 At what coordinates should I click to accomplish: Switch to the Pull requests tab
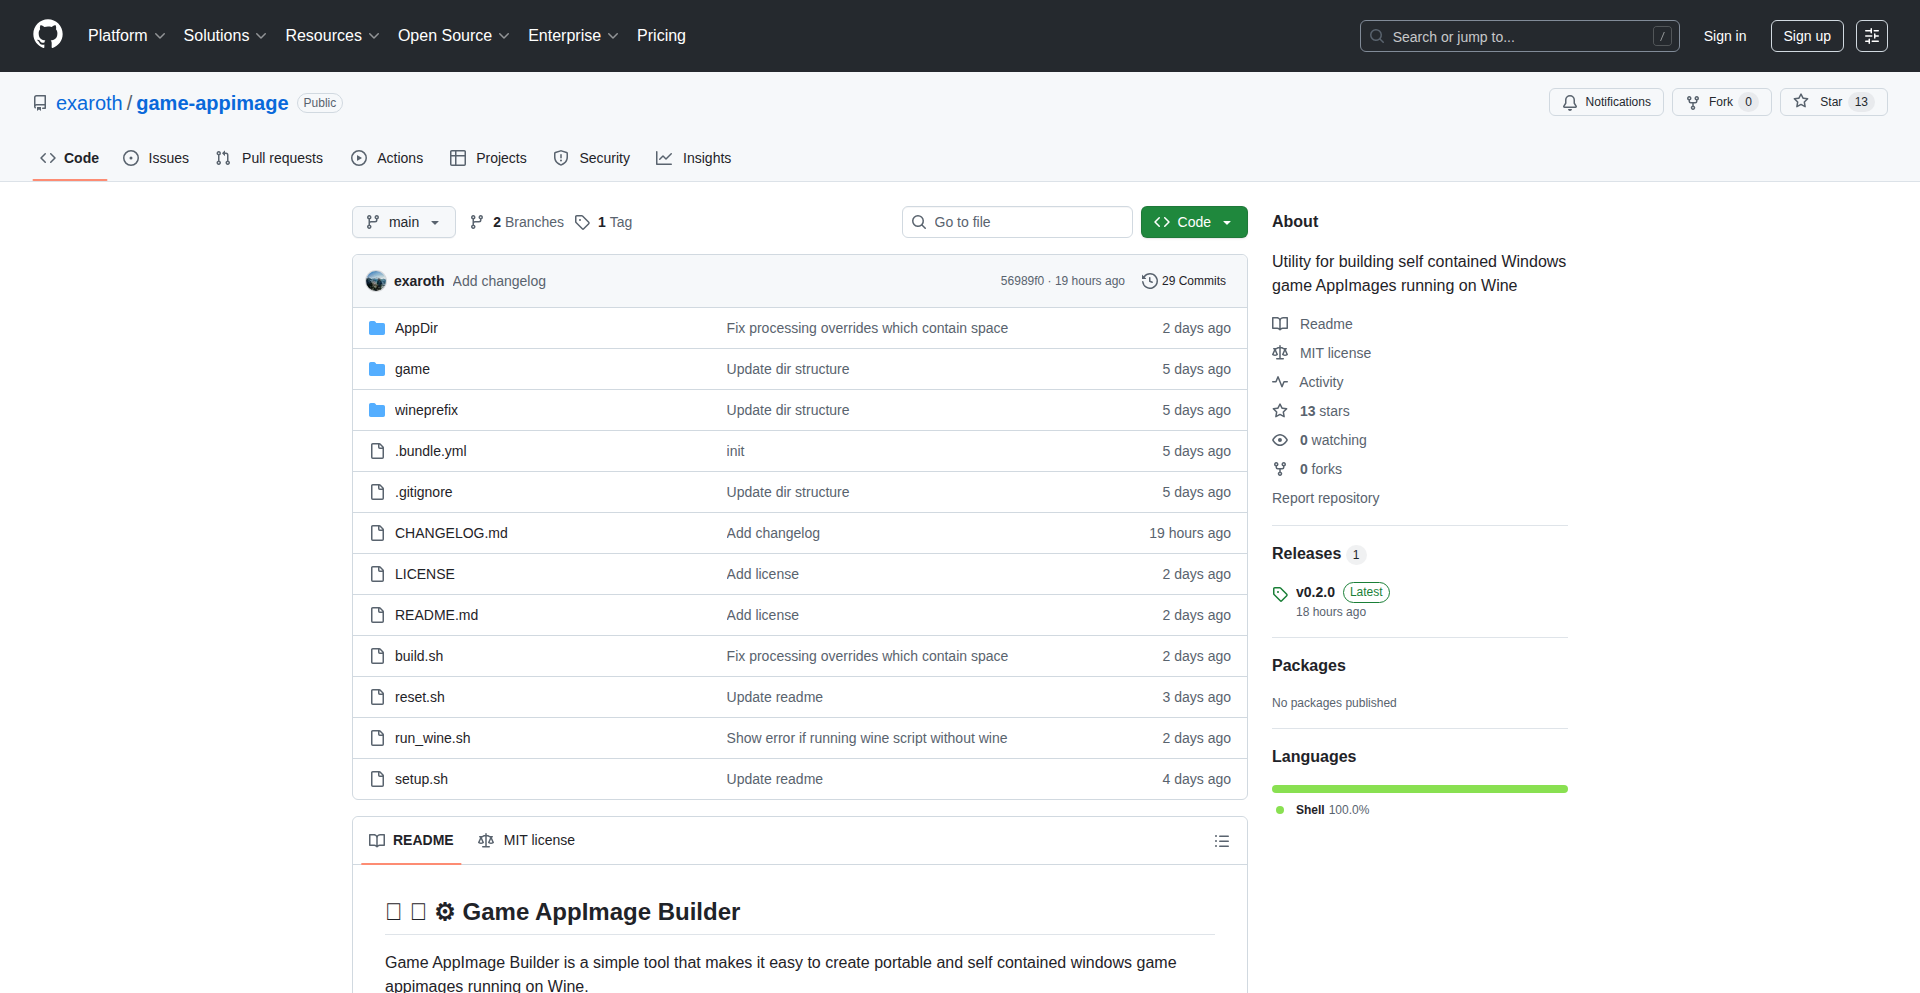[x=269, y=158]
